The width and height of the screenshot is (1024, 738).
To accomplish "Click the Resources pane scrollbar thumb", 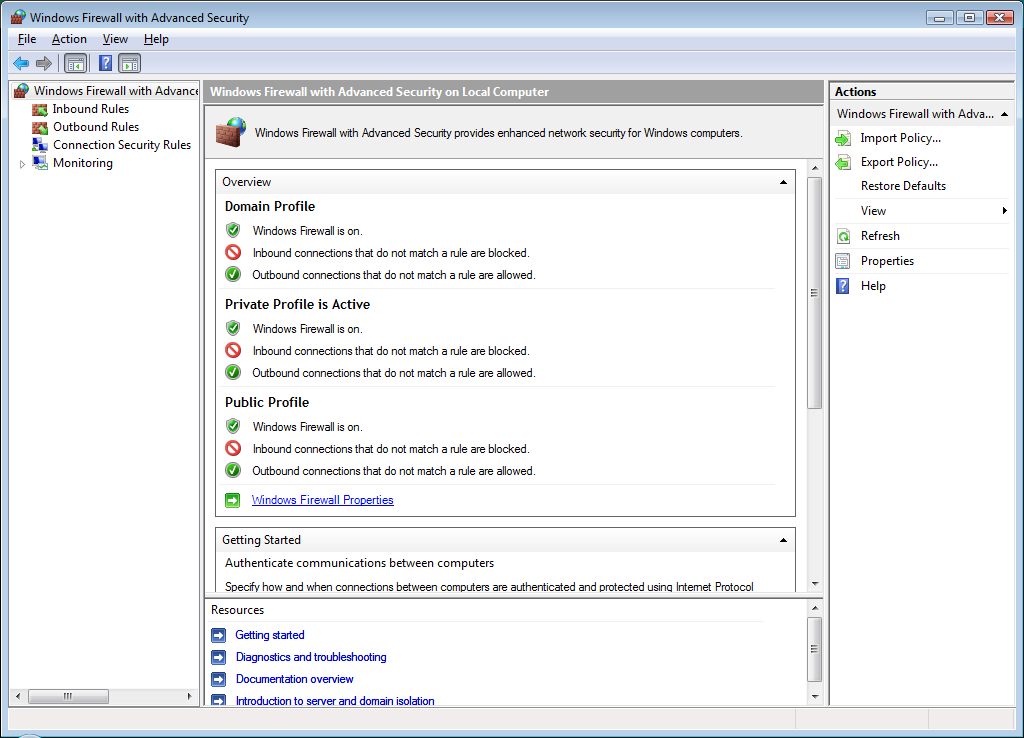I will click(814, 649).
